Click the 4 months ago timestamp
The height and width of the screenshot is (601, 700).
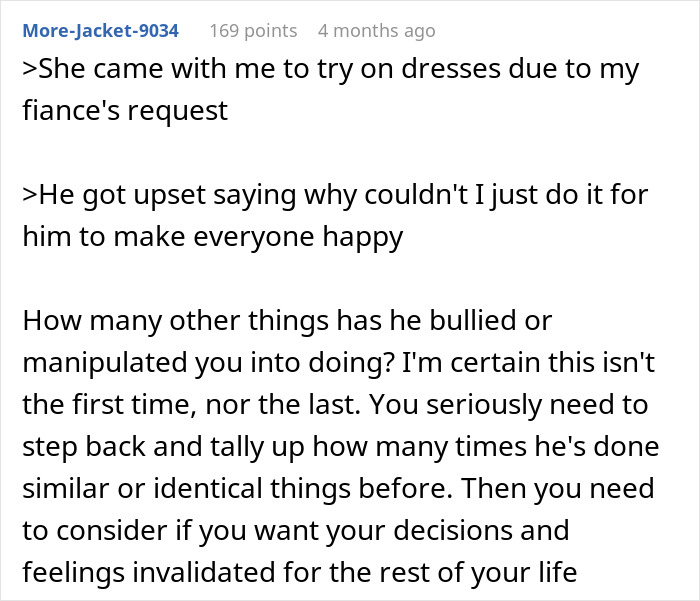tap(376, 30)
